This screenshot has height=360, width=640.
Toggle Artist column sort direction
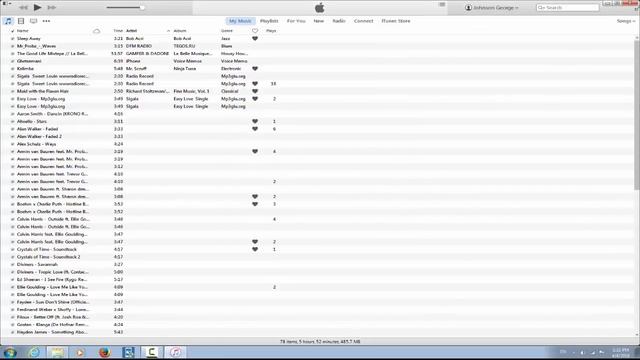[x=148, y=31]
